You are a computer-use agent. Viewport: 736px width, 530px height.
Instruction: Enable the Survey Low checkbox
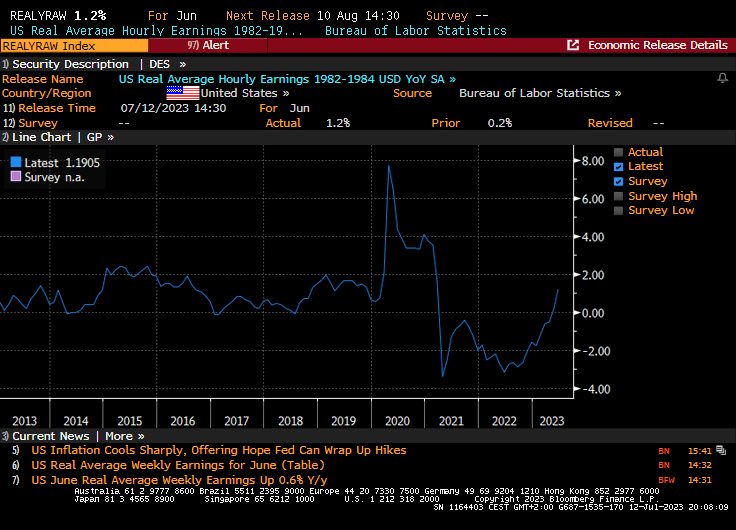(619, 211)
